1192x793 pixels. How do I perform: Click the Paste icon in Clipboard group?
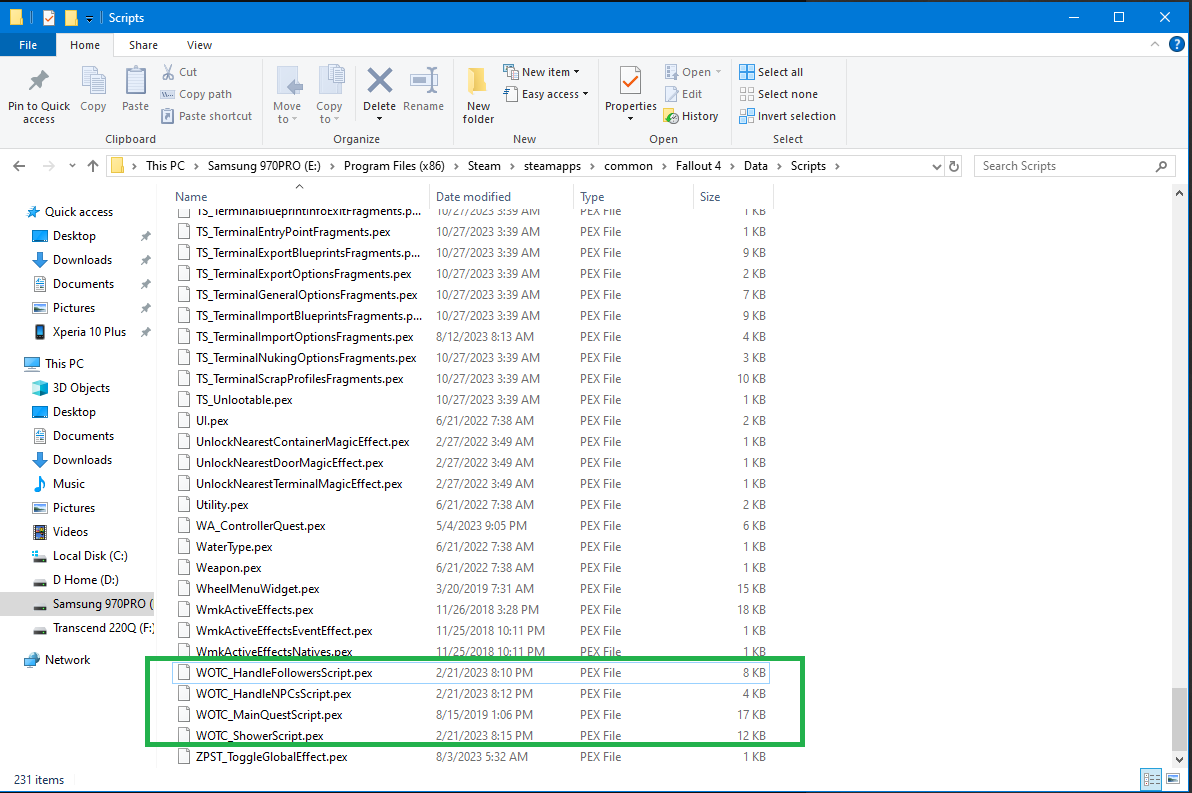(135, 84)
